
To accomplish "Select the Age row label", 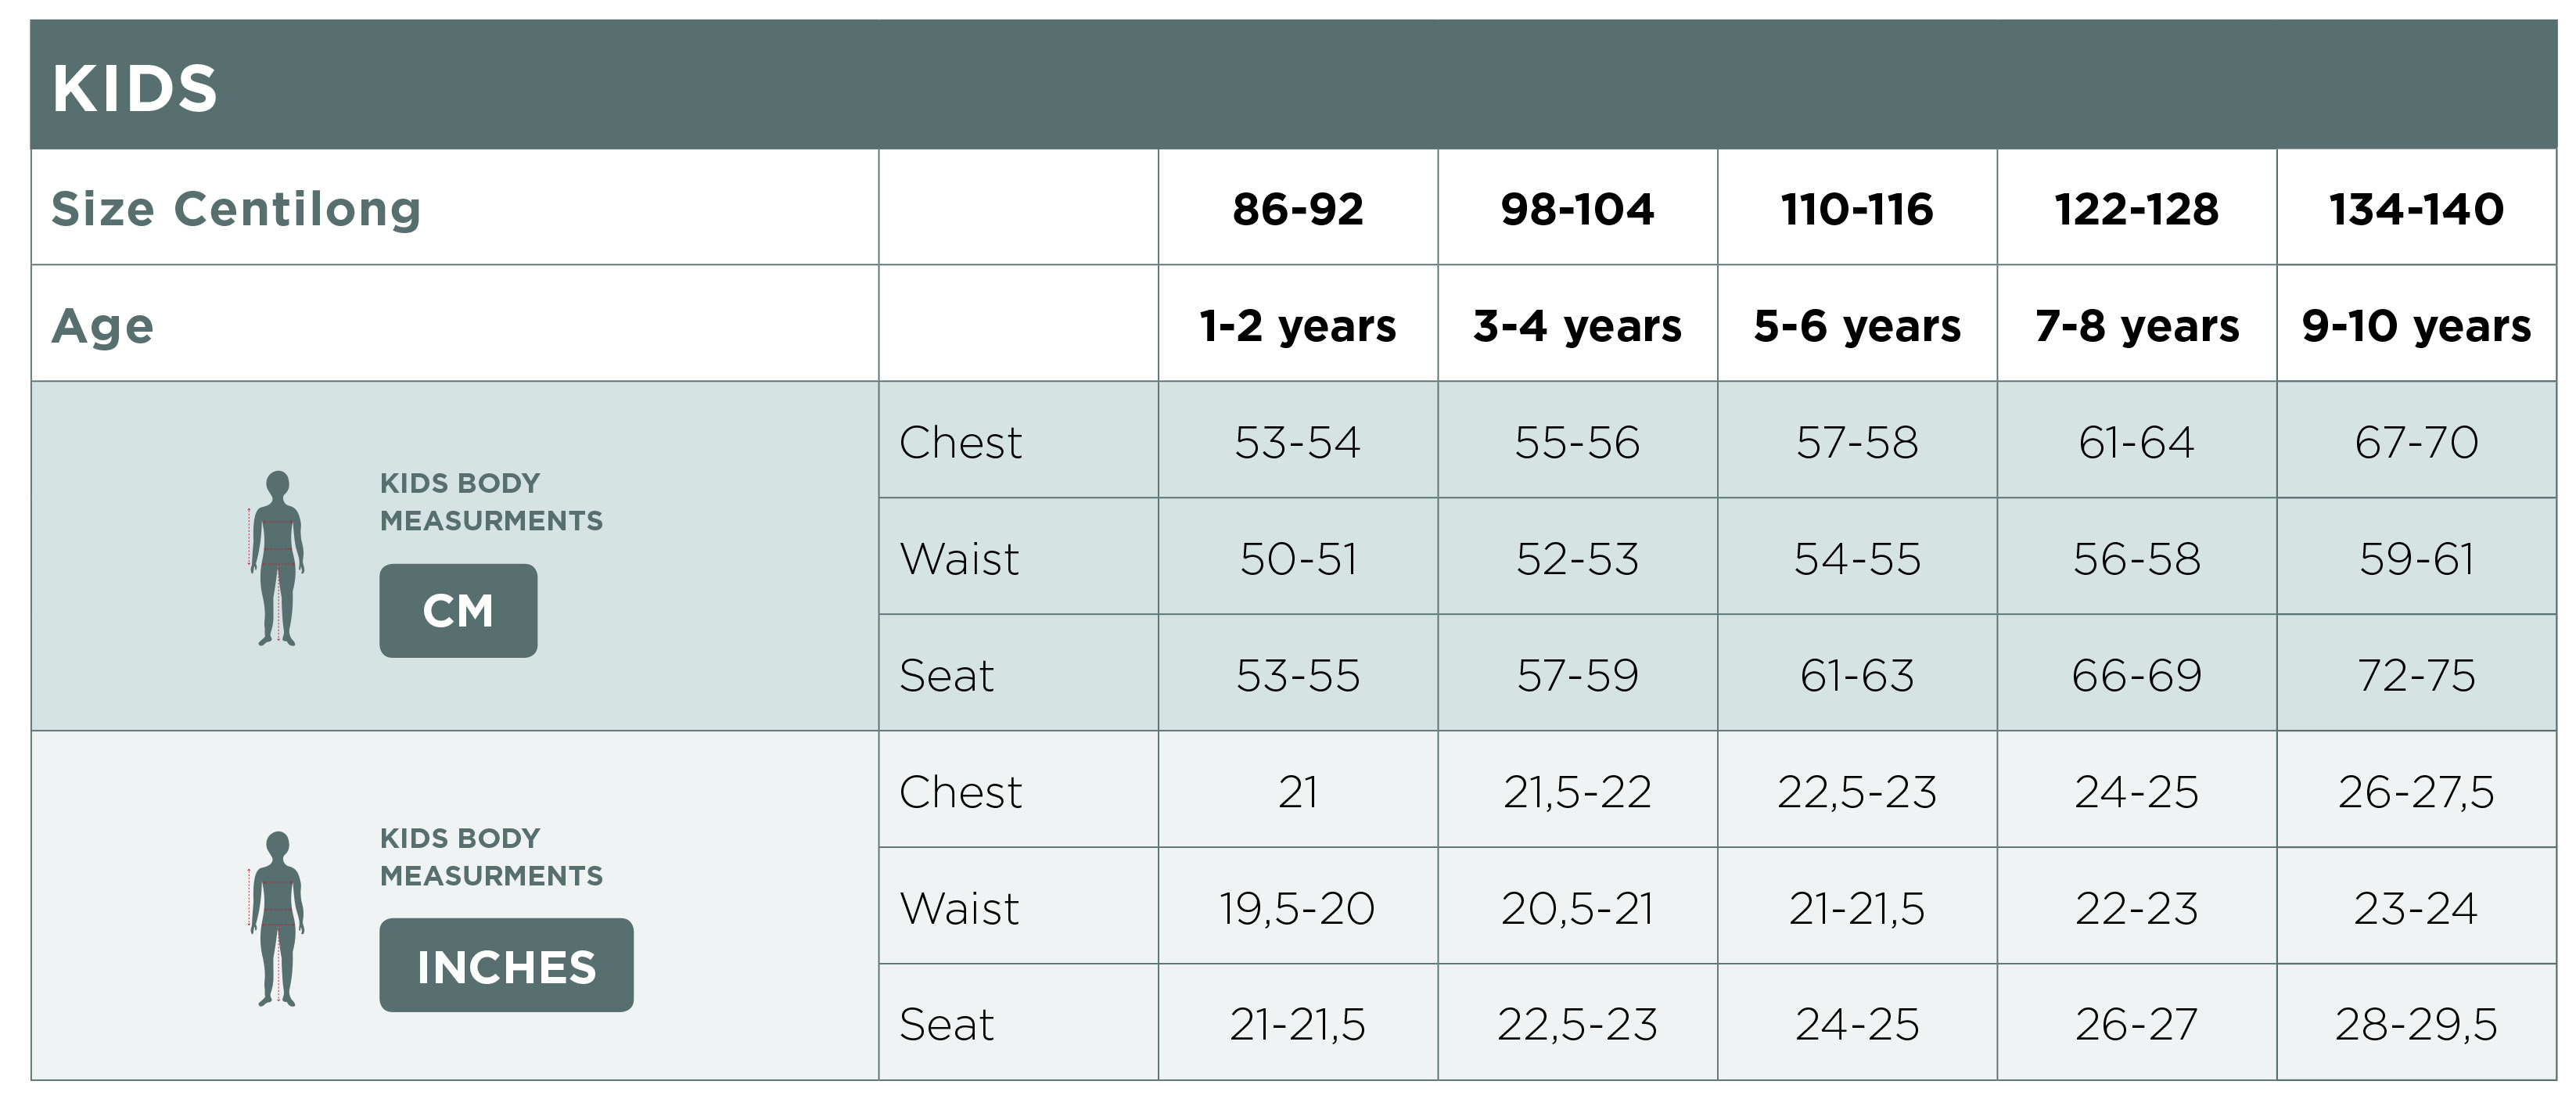I will click(x=103, y=326).
